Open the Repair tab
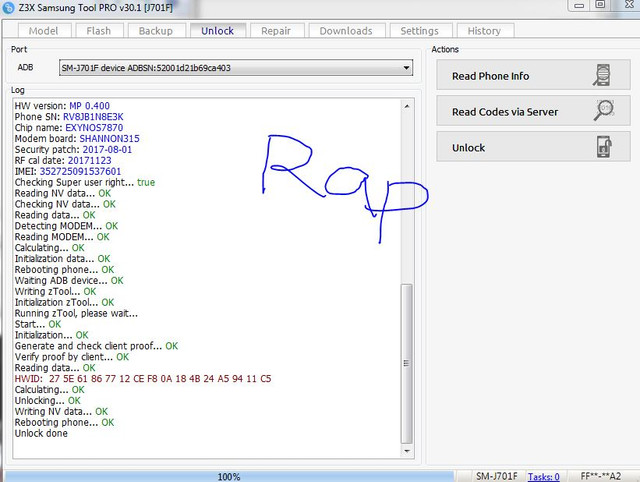The height and width of the screenshot is (482, 640). [x=276, y=31]
